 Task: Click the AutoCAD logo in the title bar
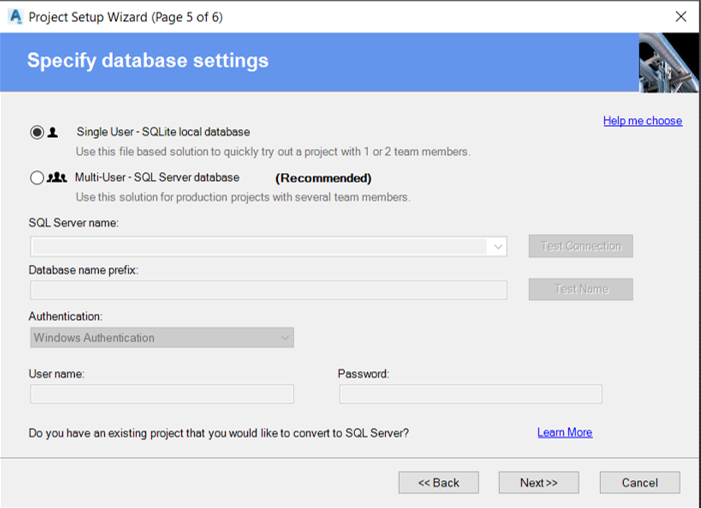click(15, 17)
